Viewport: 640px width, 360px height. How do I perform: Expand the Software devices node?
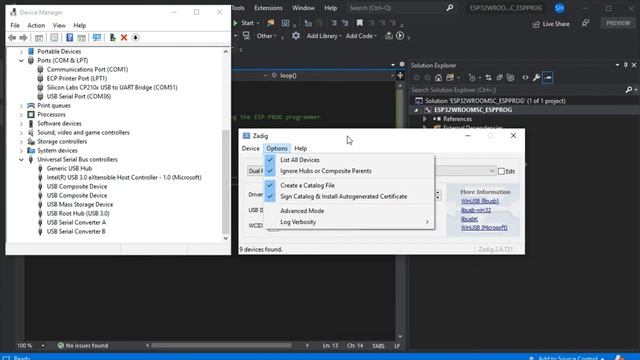click(x=21, y=124)
